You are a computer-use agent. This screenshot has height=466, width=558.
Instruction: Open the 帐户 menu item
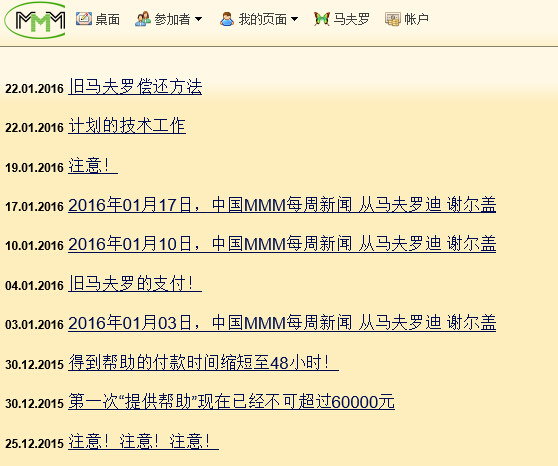[416, 19]
